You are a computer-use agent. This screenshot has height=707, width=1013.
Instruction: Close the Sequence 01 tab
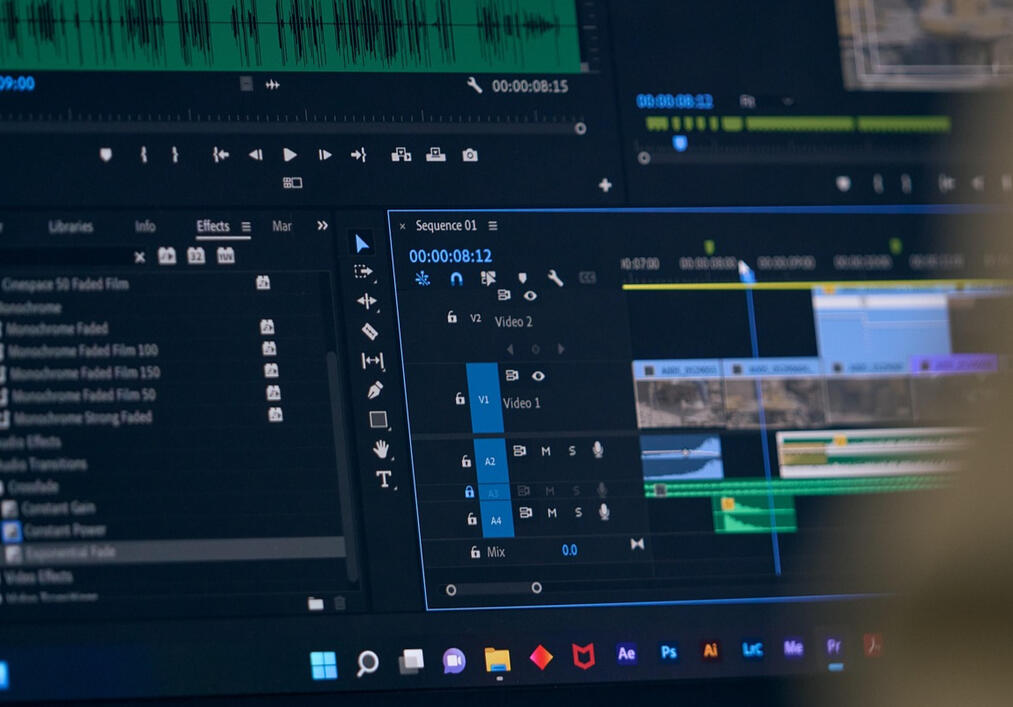[x=402, y=226]
